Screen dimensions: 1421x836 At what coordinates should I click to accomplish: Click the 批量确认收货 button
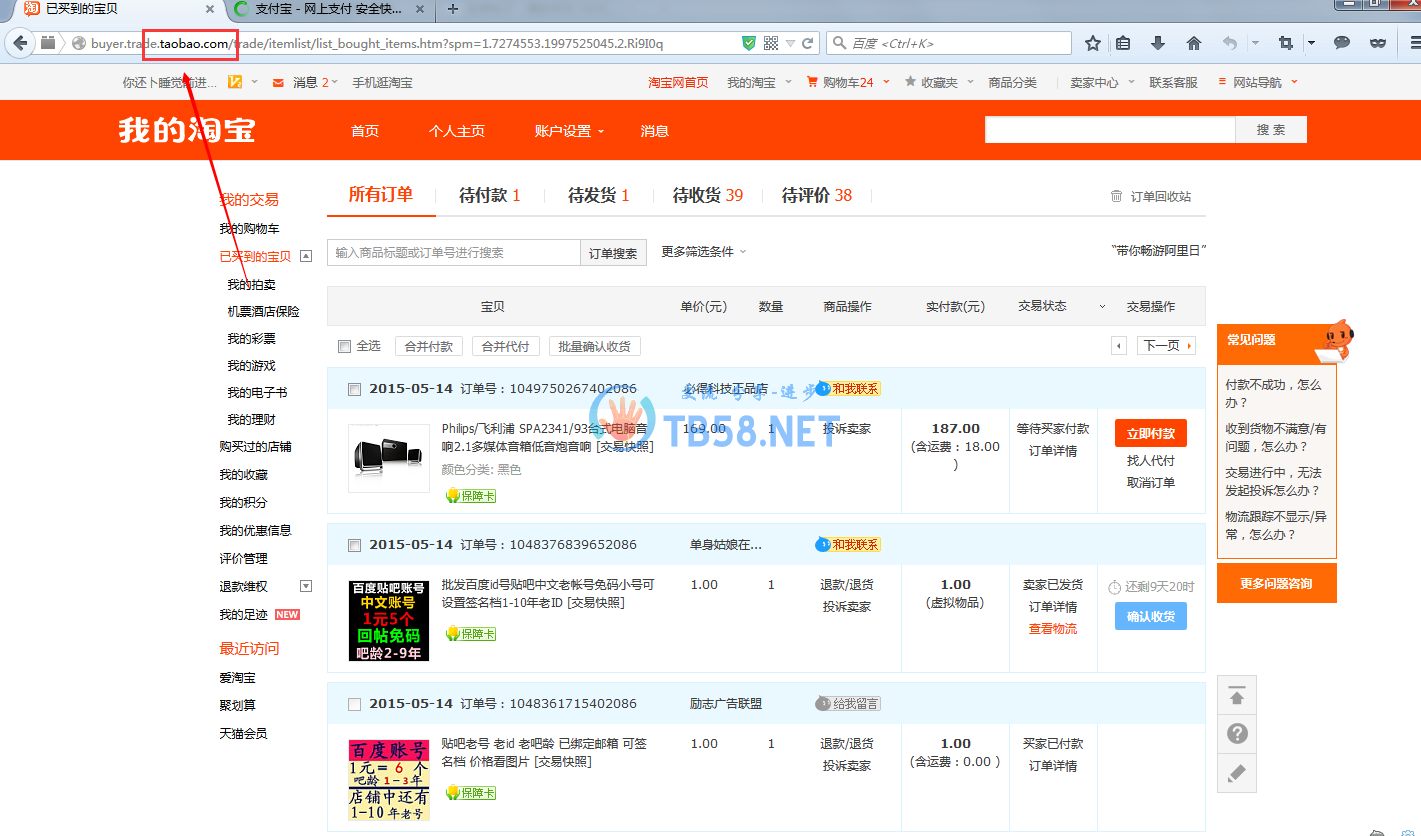point(594,346)
